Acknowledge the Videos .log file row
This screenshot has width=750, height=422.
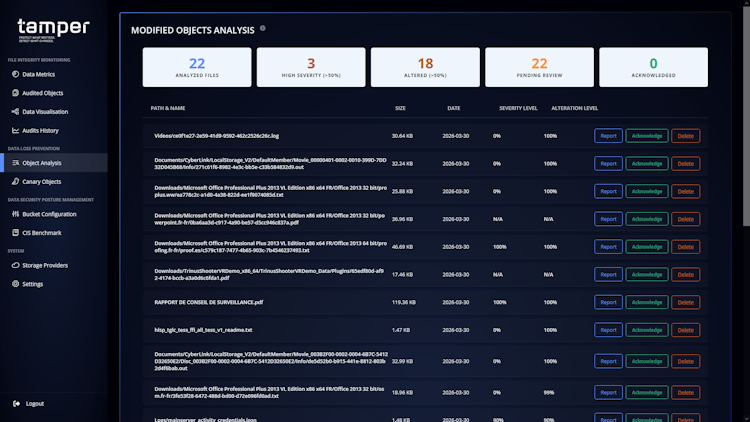[646, 136]
